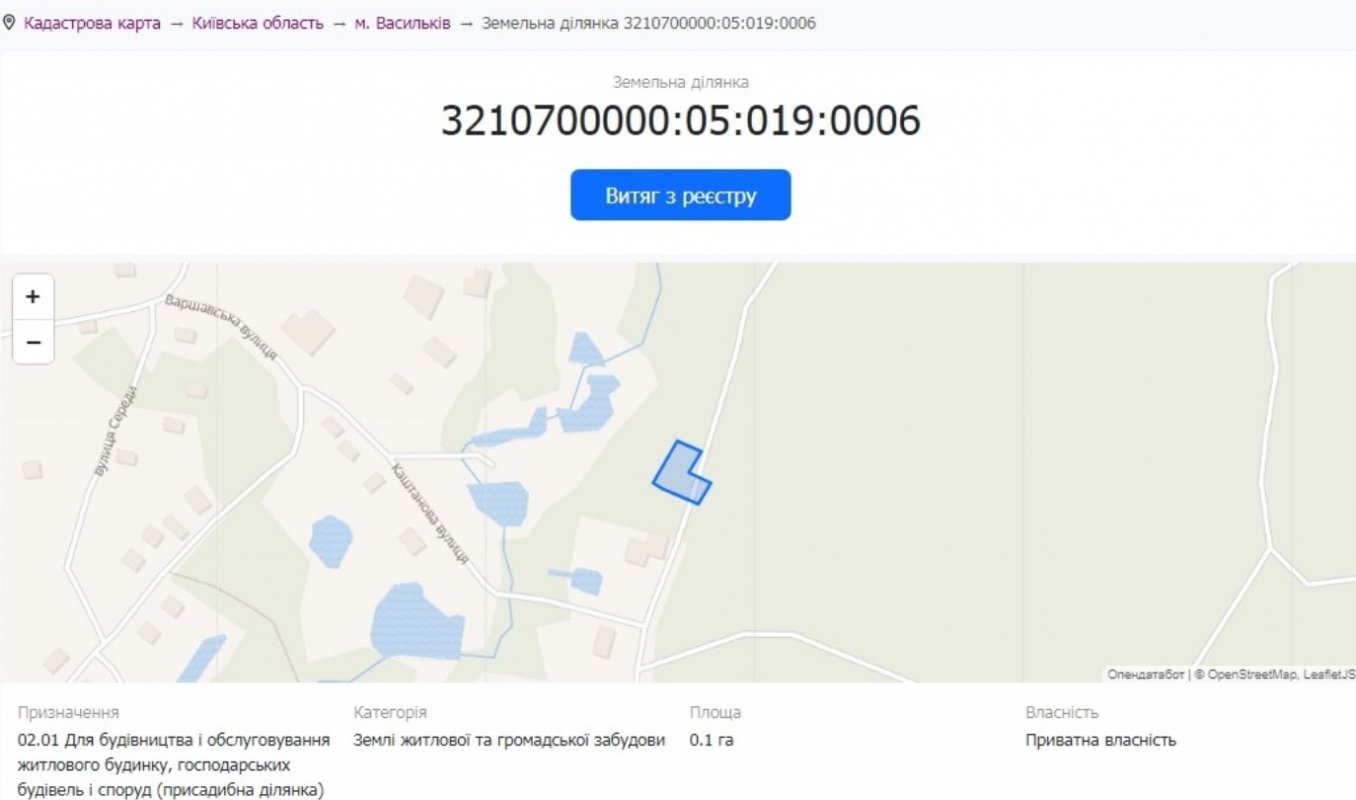Click the Приватна власність ownership text
The height and width of the screenshot is (800, 1356).
(x=1100, y=741)
